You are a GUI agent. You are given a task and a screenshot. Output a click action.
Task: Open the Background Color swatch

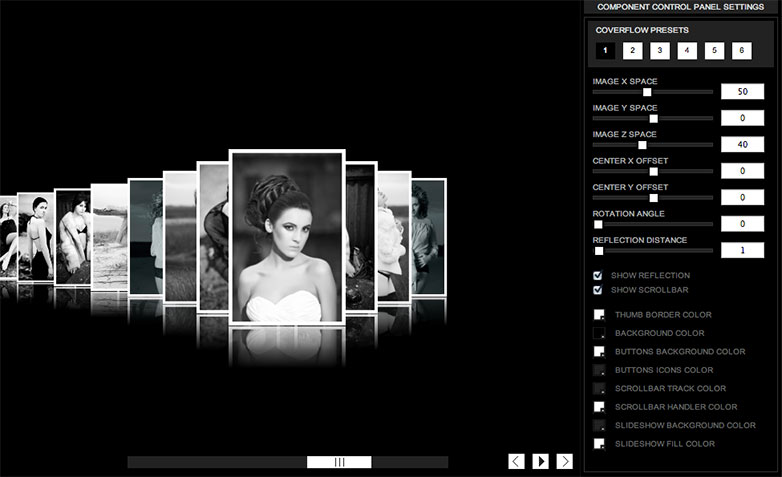599,333
